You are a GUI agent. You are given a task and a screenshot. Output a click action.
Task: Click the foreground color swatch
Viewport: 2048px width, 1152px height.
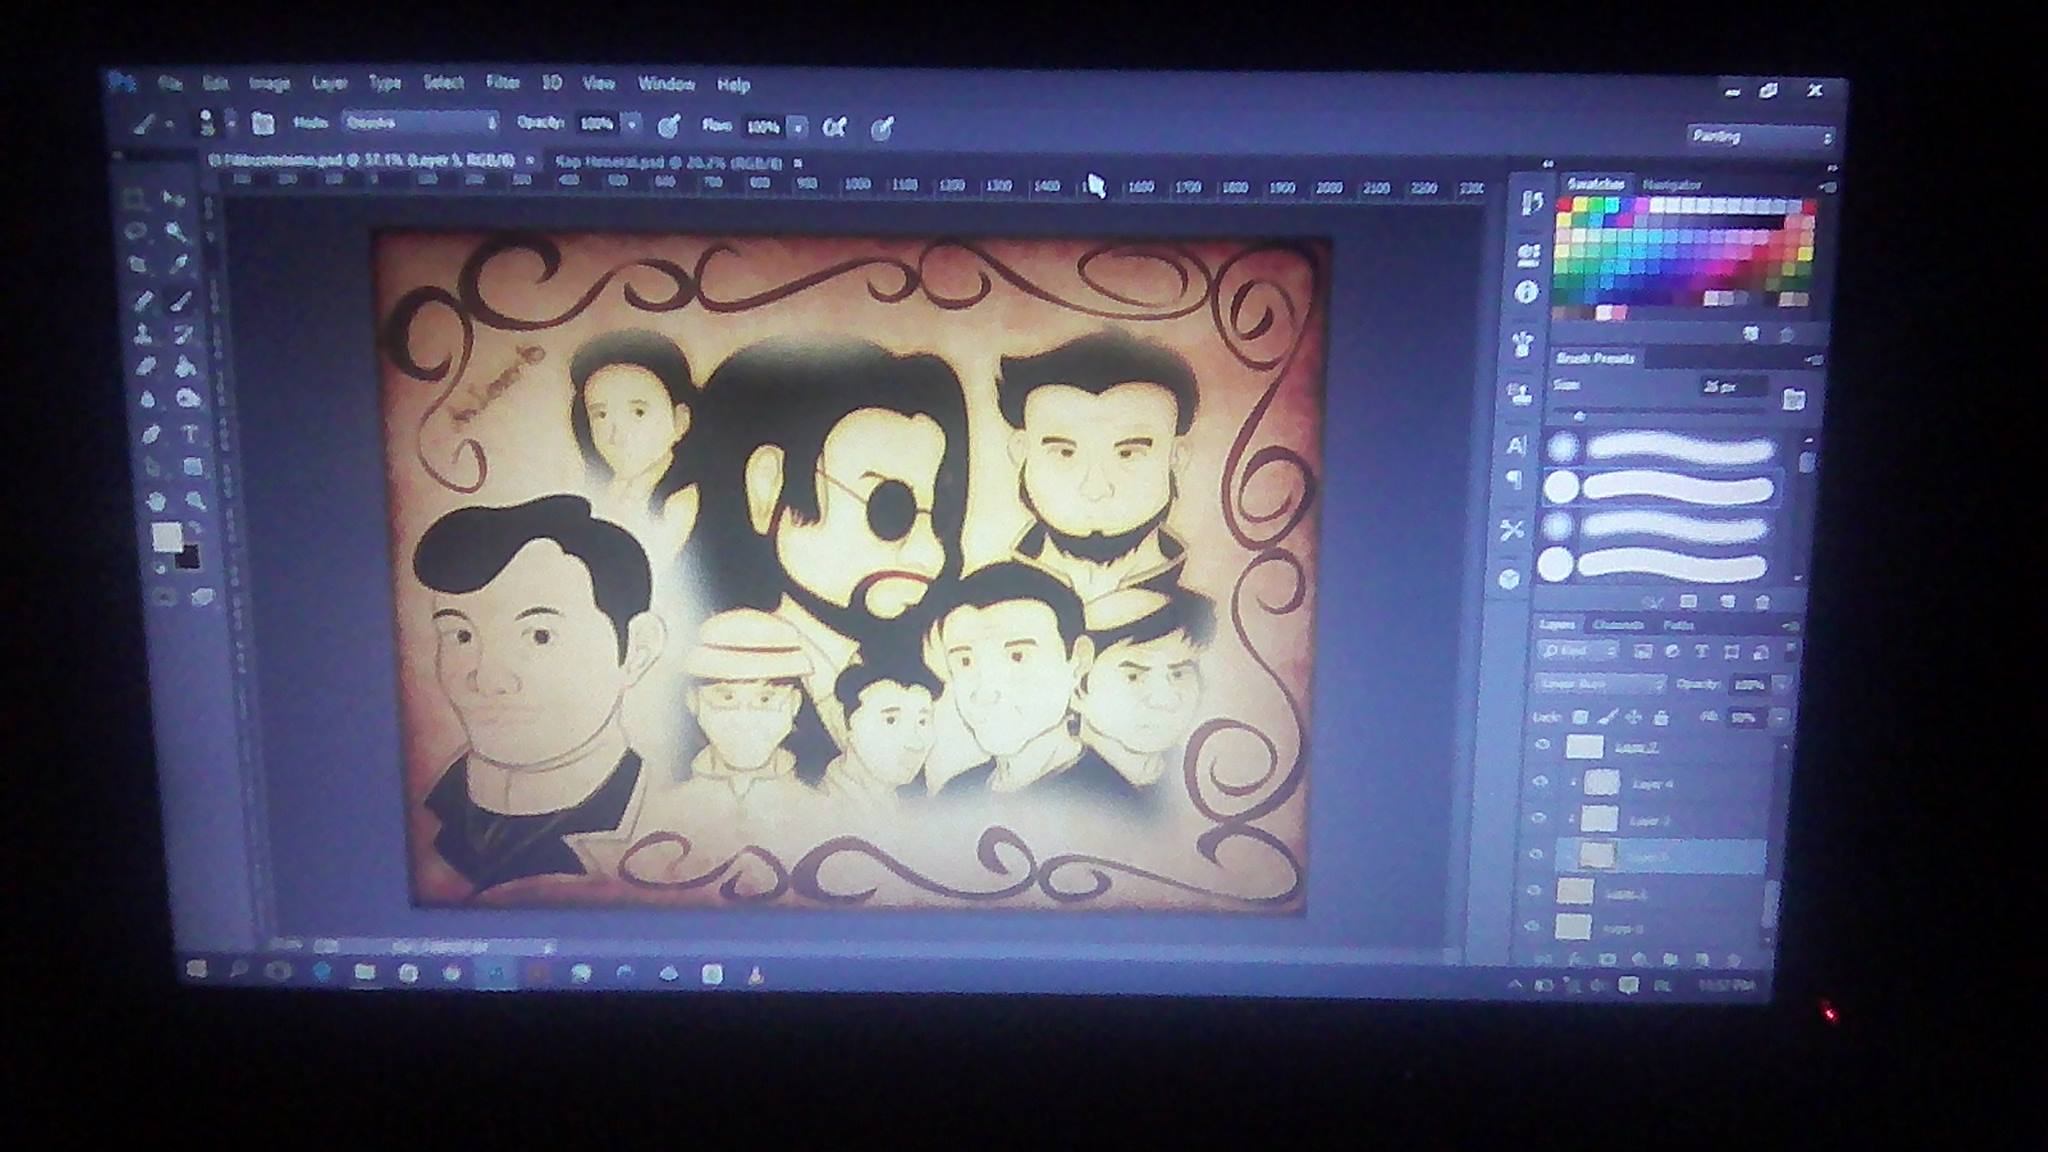[x=166, y=537]
